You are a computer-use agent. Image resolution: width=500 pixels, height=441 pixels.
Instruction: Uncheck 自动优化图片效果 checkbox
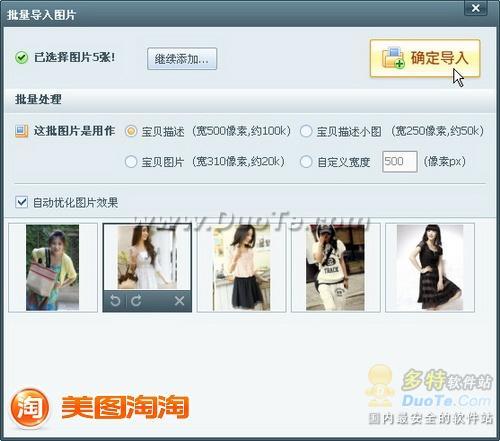(x=22, y=202)
